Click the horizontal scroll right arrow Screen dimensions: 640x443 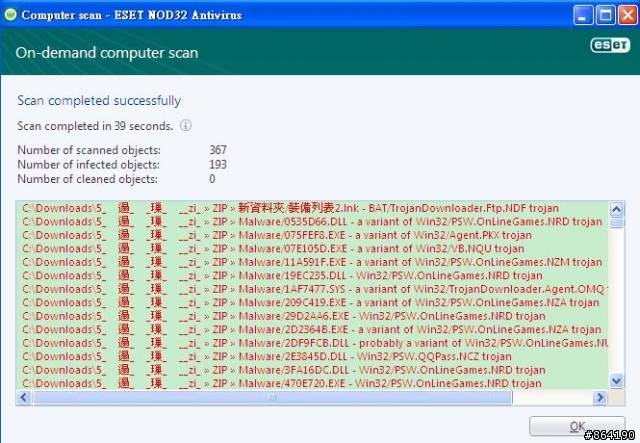click(x=599, y=397)
